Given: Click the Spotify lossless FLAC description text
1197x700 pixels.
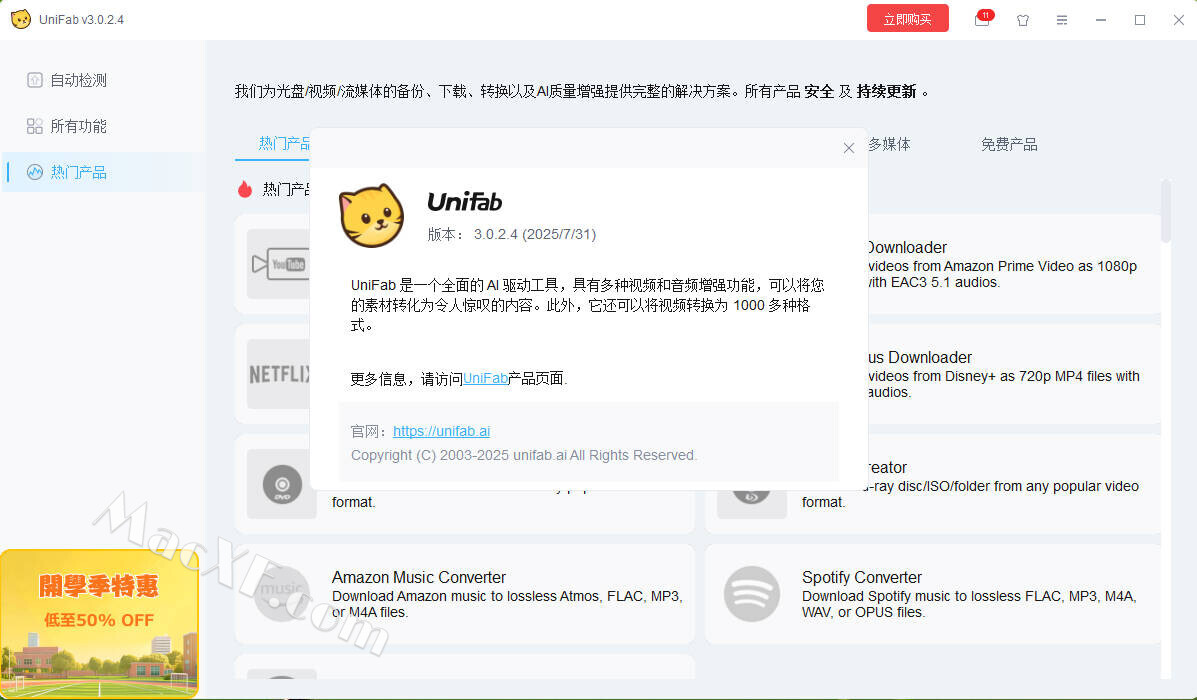Looking at the screenshot, I should pyautogui.click(x=970, y=604).
